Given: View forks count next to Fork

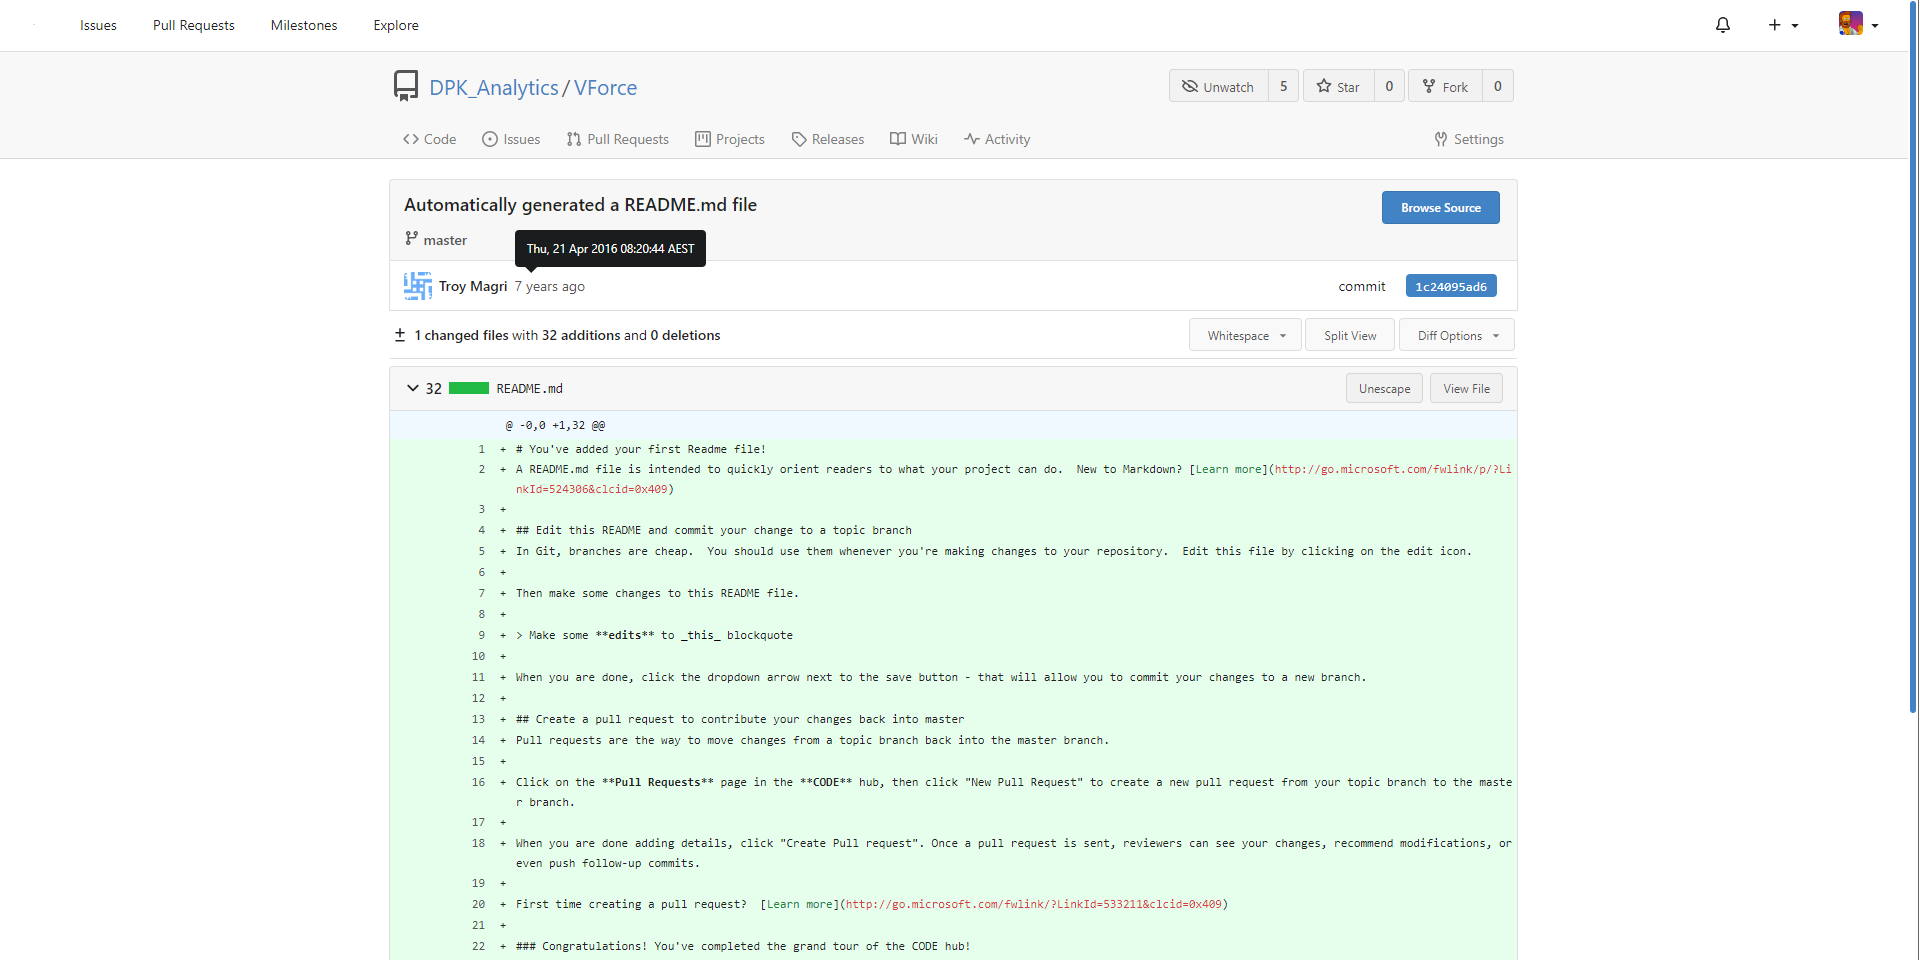Looking at the screenshot, I should click(x=1498, y=86).
